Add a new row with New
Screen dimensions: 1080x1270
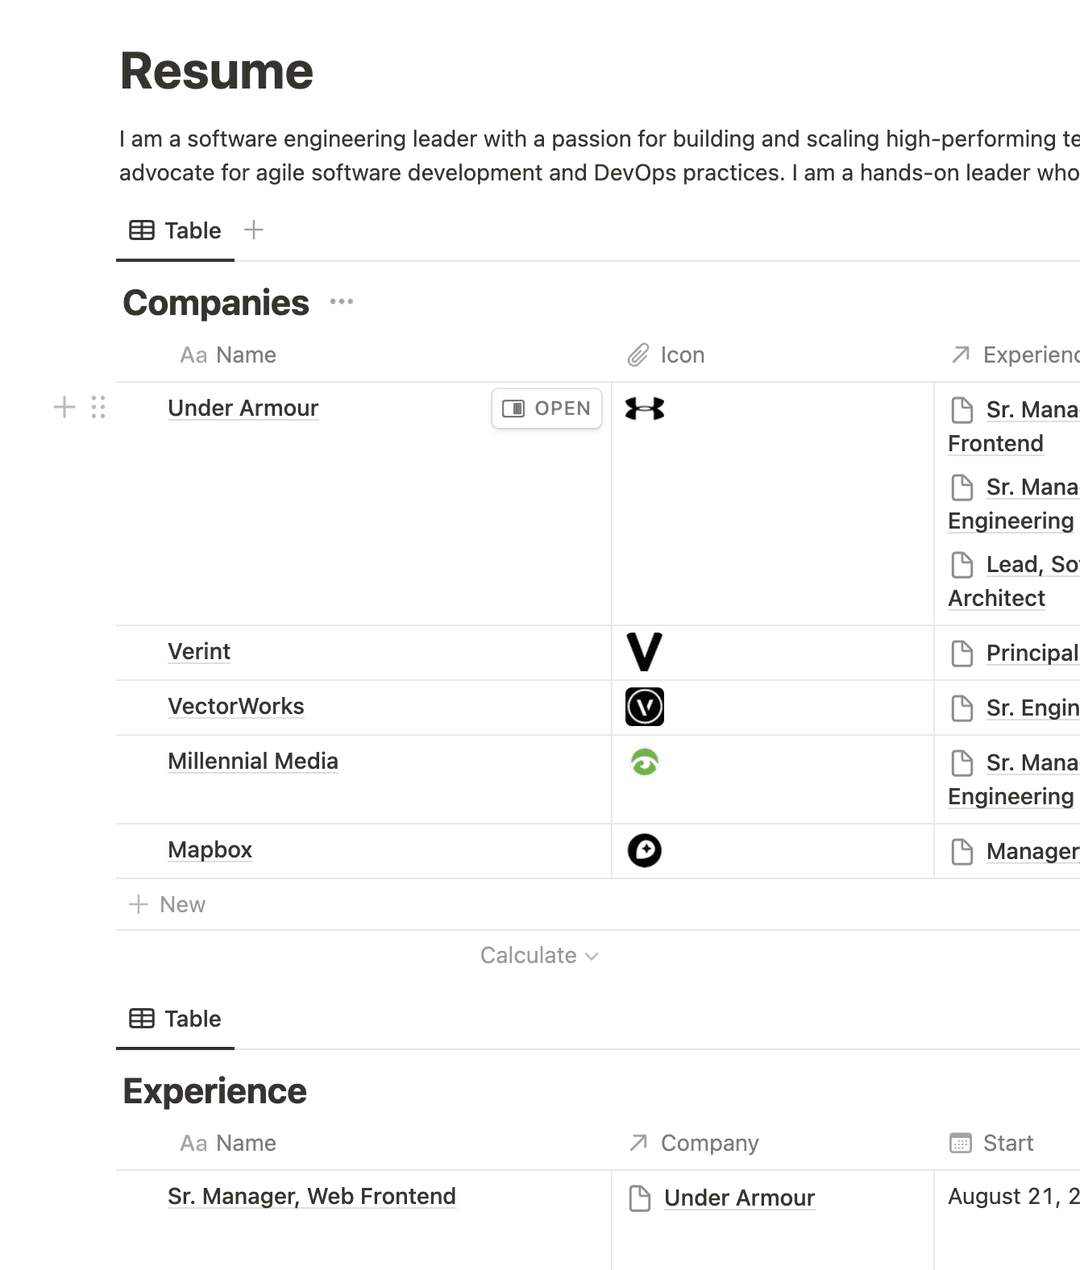pyautogui.click(x=168, y=905)
